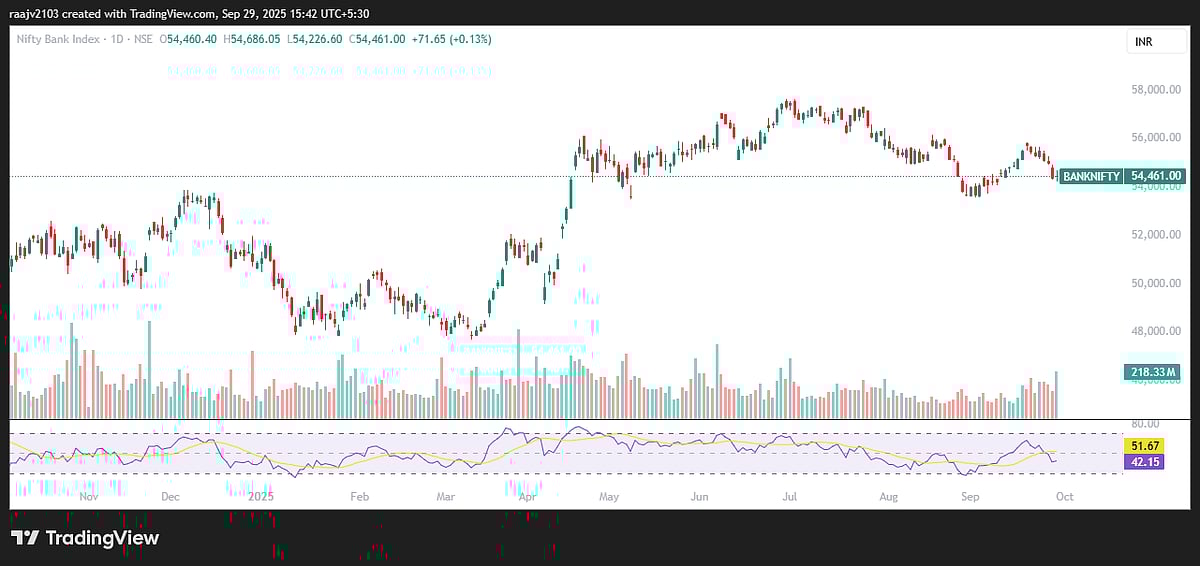1200x566 pixels.
Task: Click the Mar label on time axis
Action: coord(446,496)
